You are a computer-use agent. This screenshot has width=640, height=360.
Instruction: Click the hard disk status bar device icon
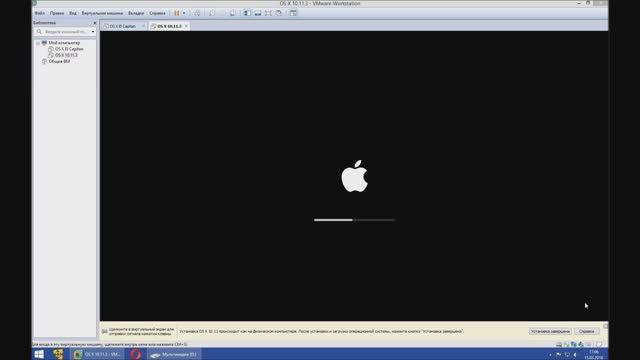(x=559, y=344)
